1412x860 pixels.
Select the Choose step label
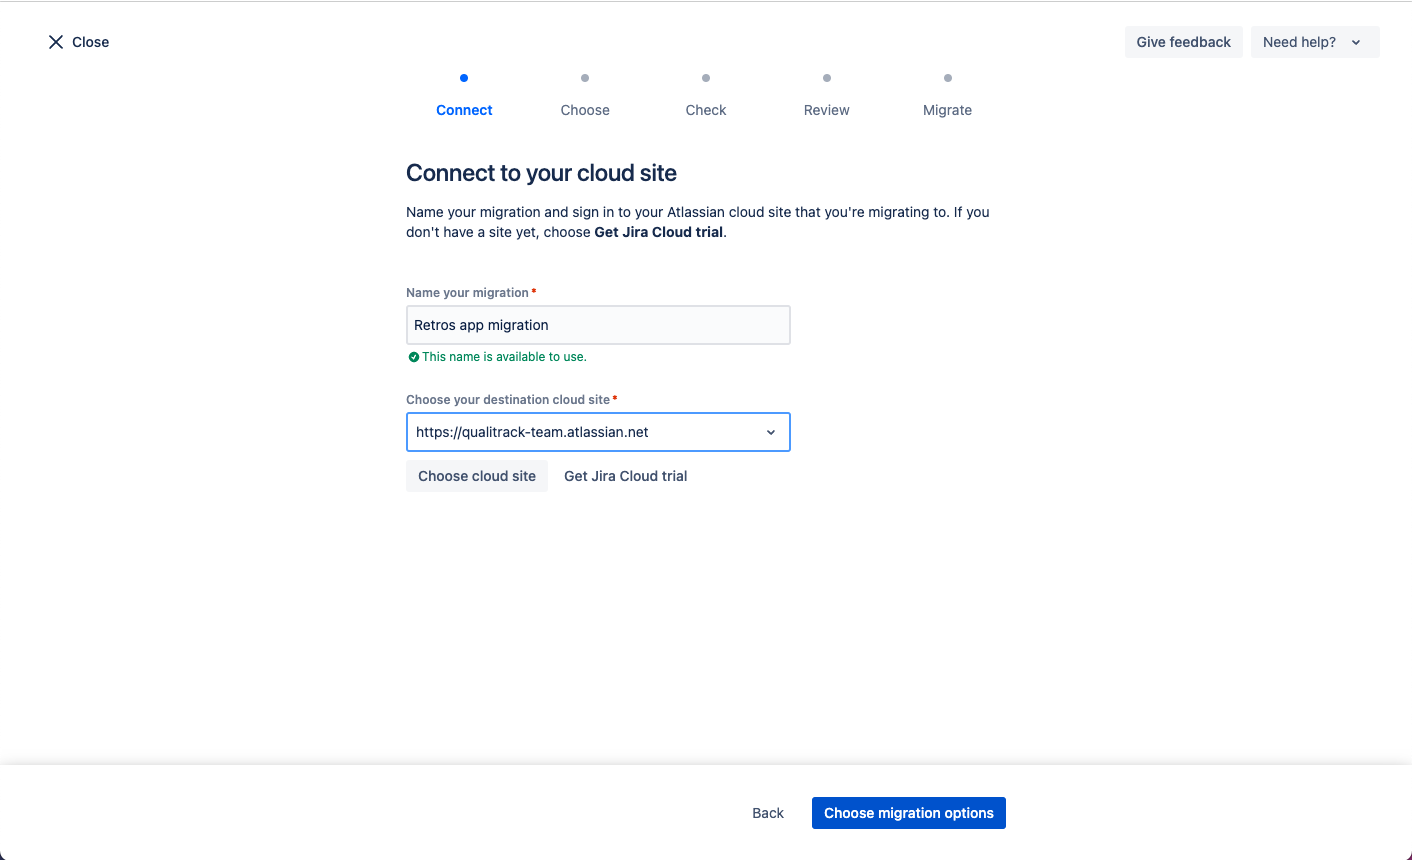coord(585,110)
